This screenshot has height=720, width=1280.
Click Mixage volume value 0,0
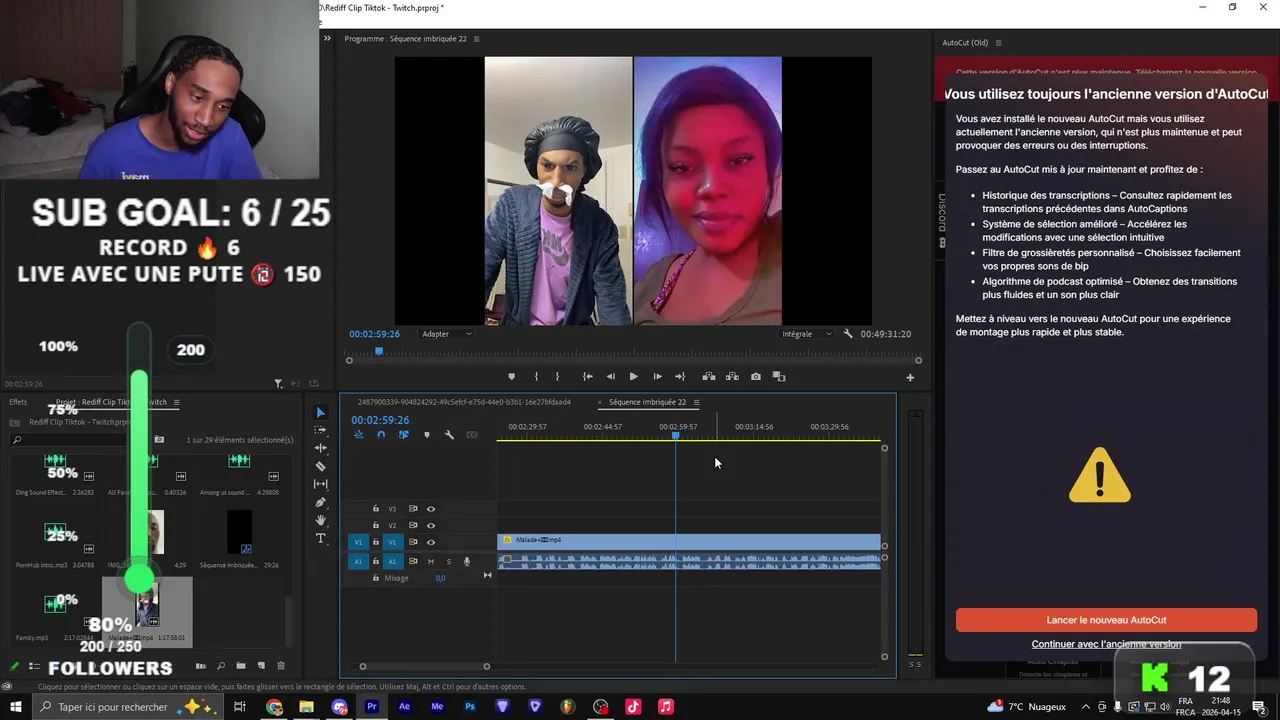[x=440, y=578]
